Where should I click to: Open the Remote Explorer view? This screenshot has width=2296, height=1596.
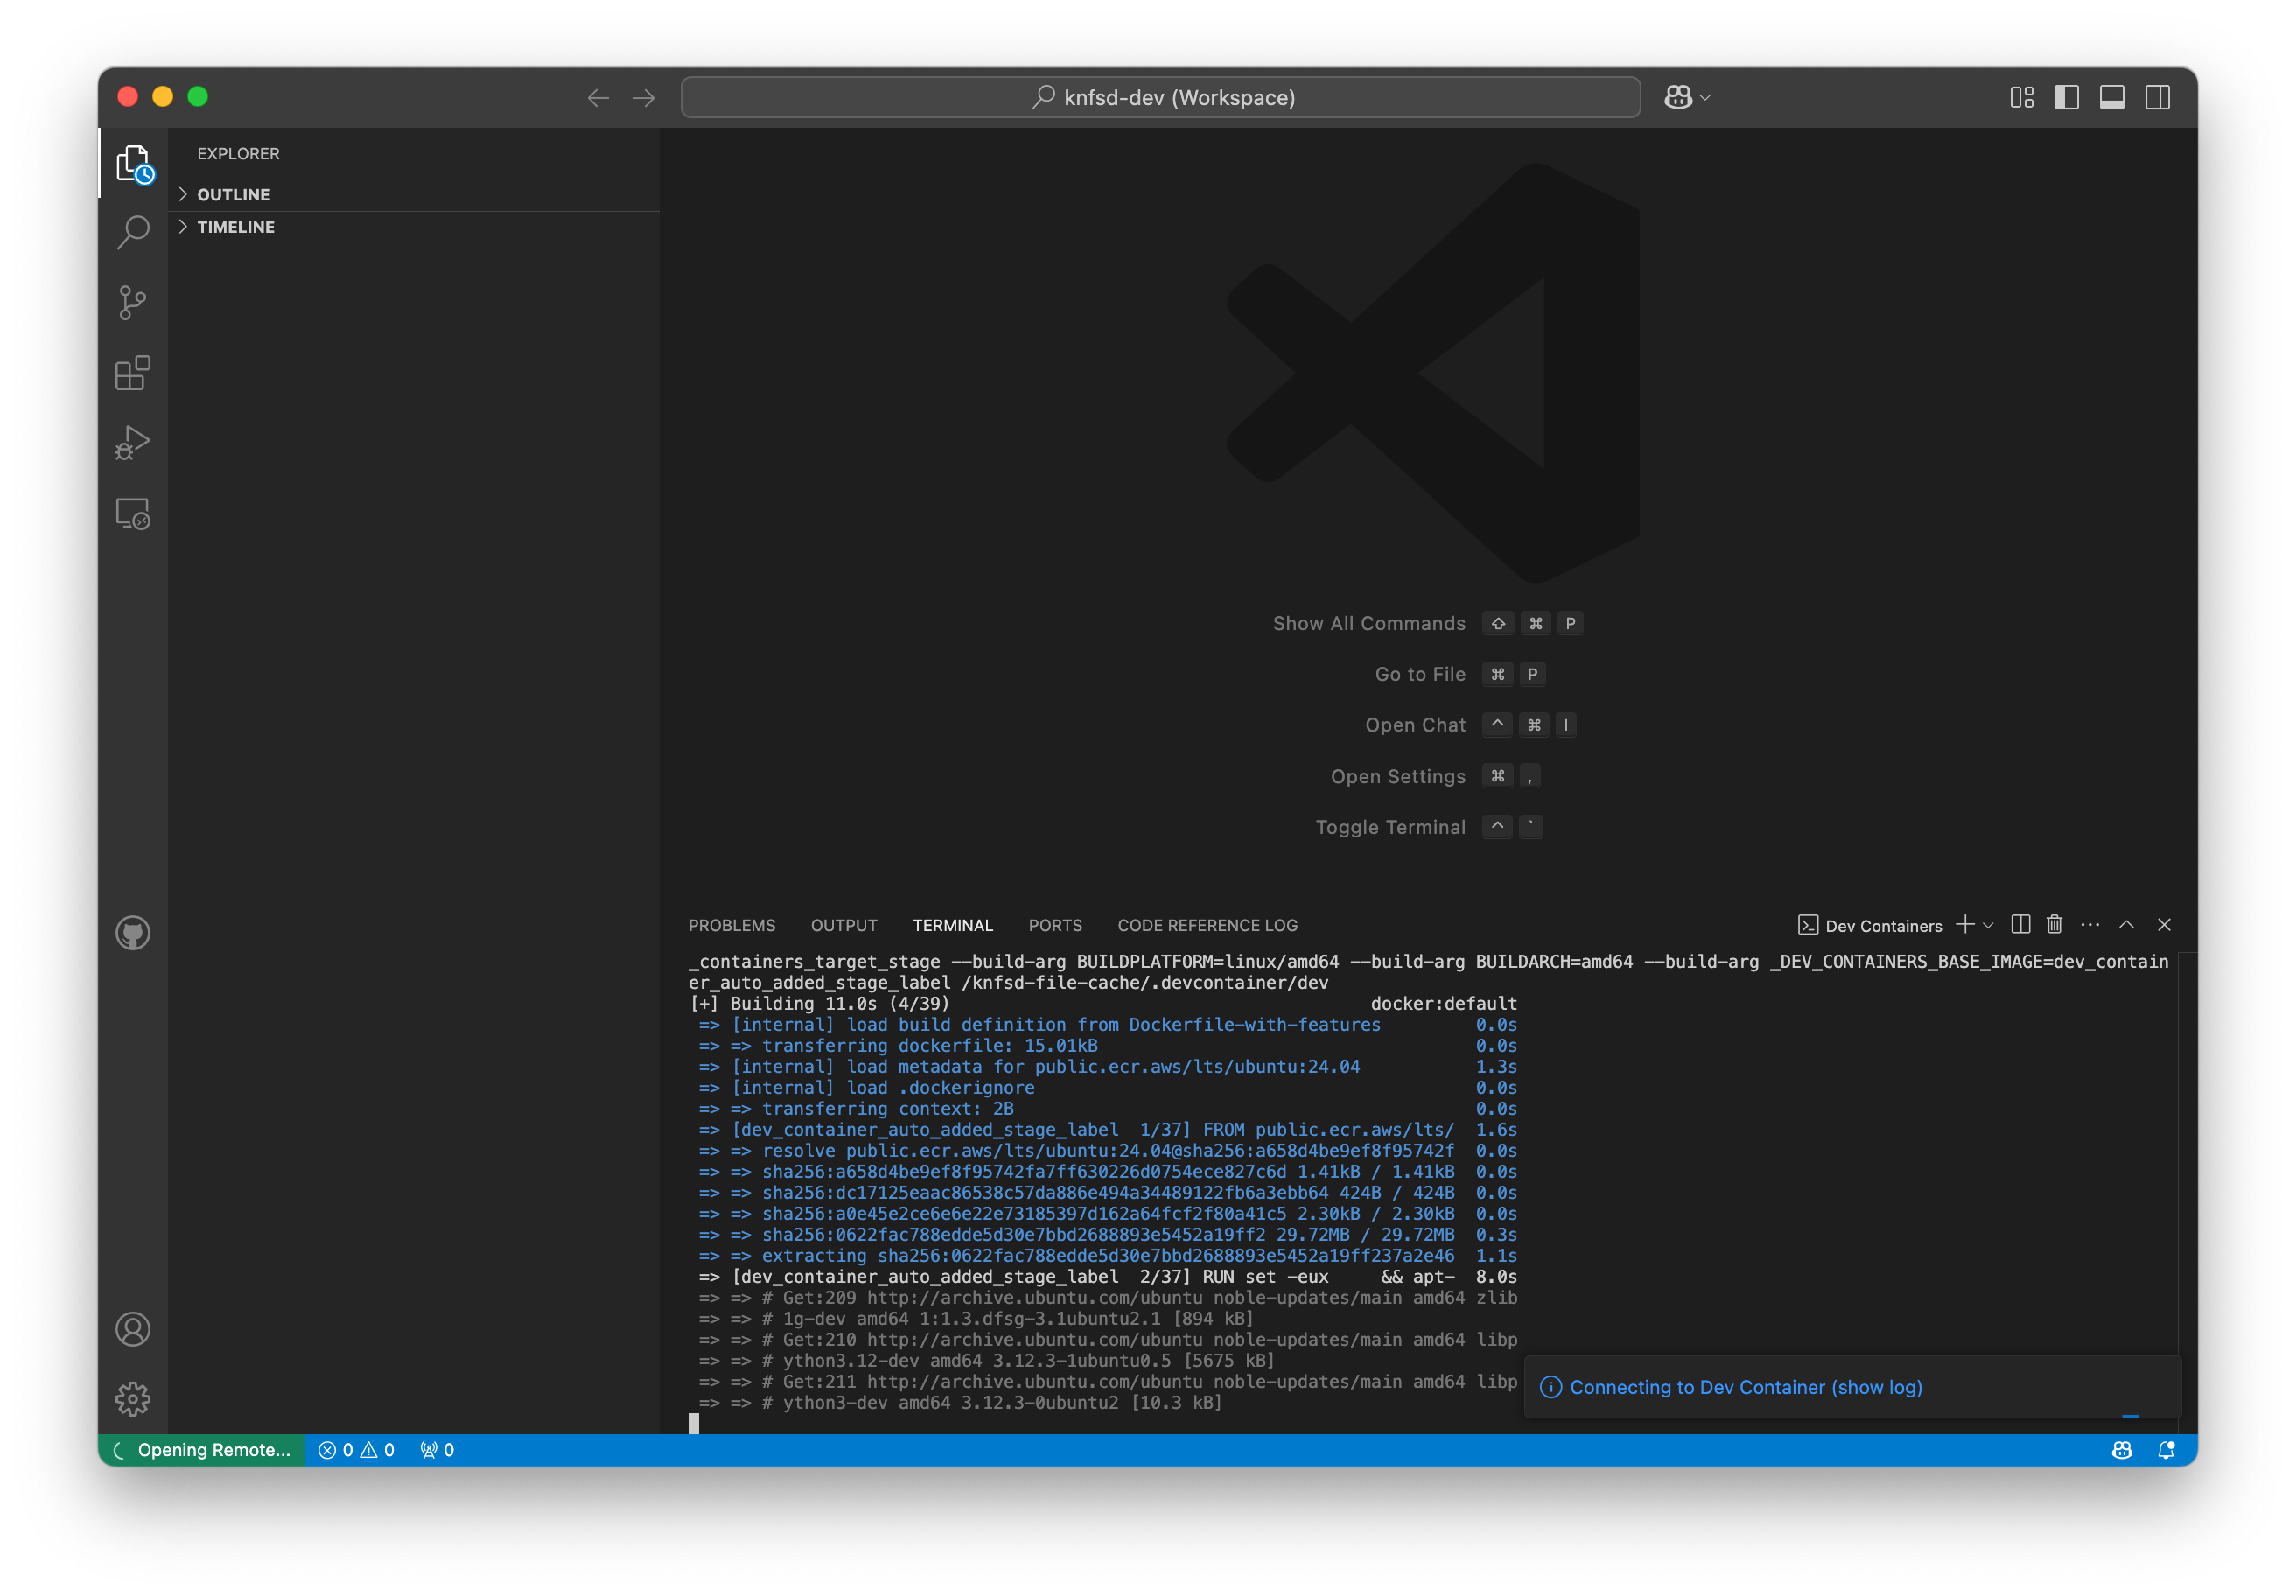click(x=133, y=514)
